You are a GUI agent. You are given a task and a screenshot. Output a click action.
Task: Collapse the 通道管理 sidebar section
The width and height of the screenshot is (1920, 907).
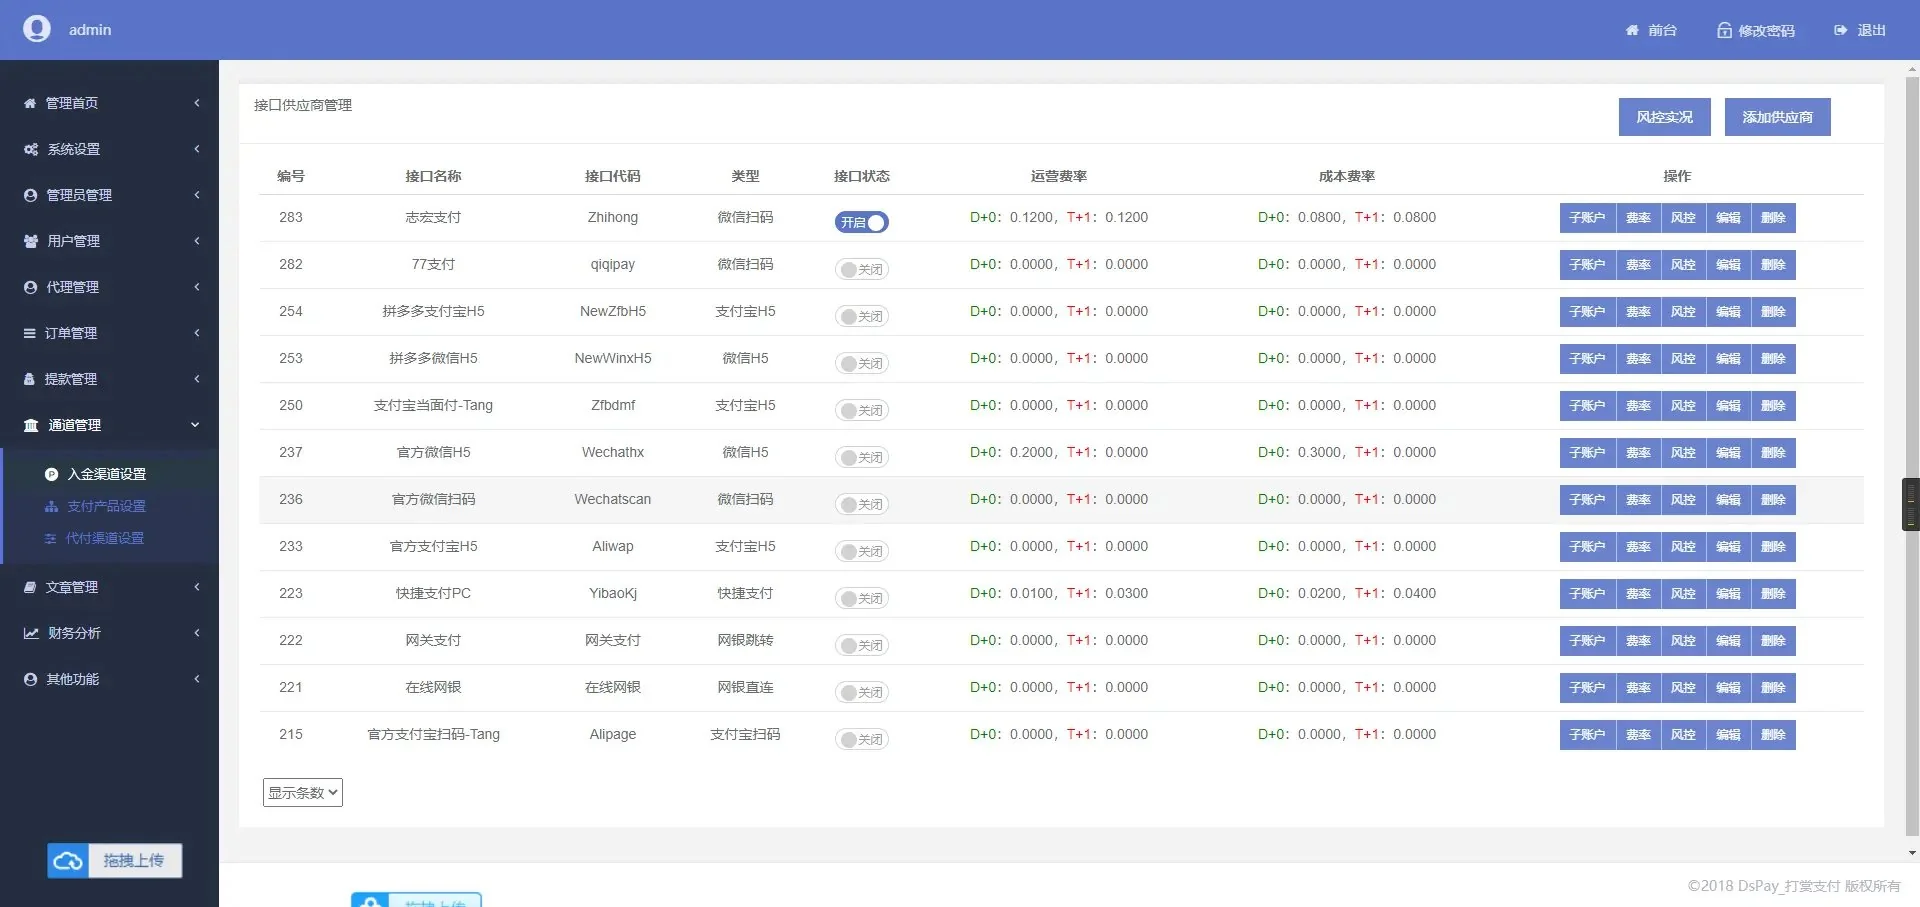[x=110, y=425]
